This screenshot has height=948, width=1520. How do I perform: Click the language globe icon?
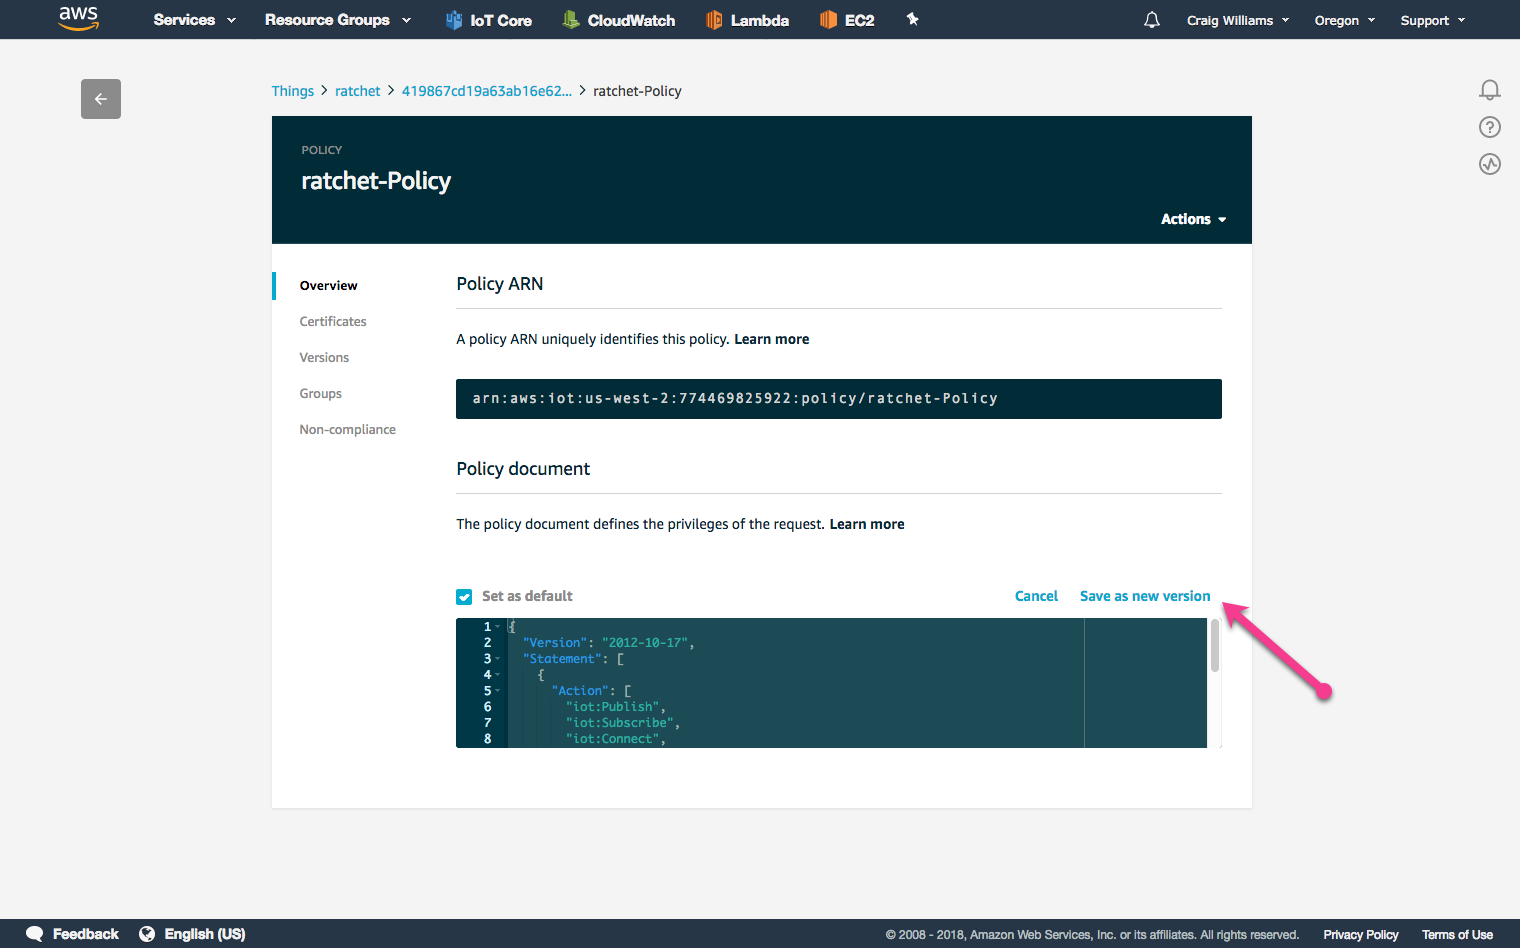pyautogui.click(x=147, y=934)
